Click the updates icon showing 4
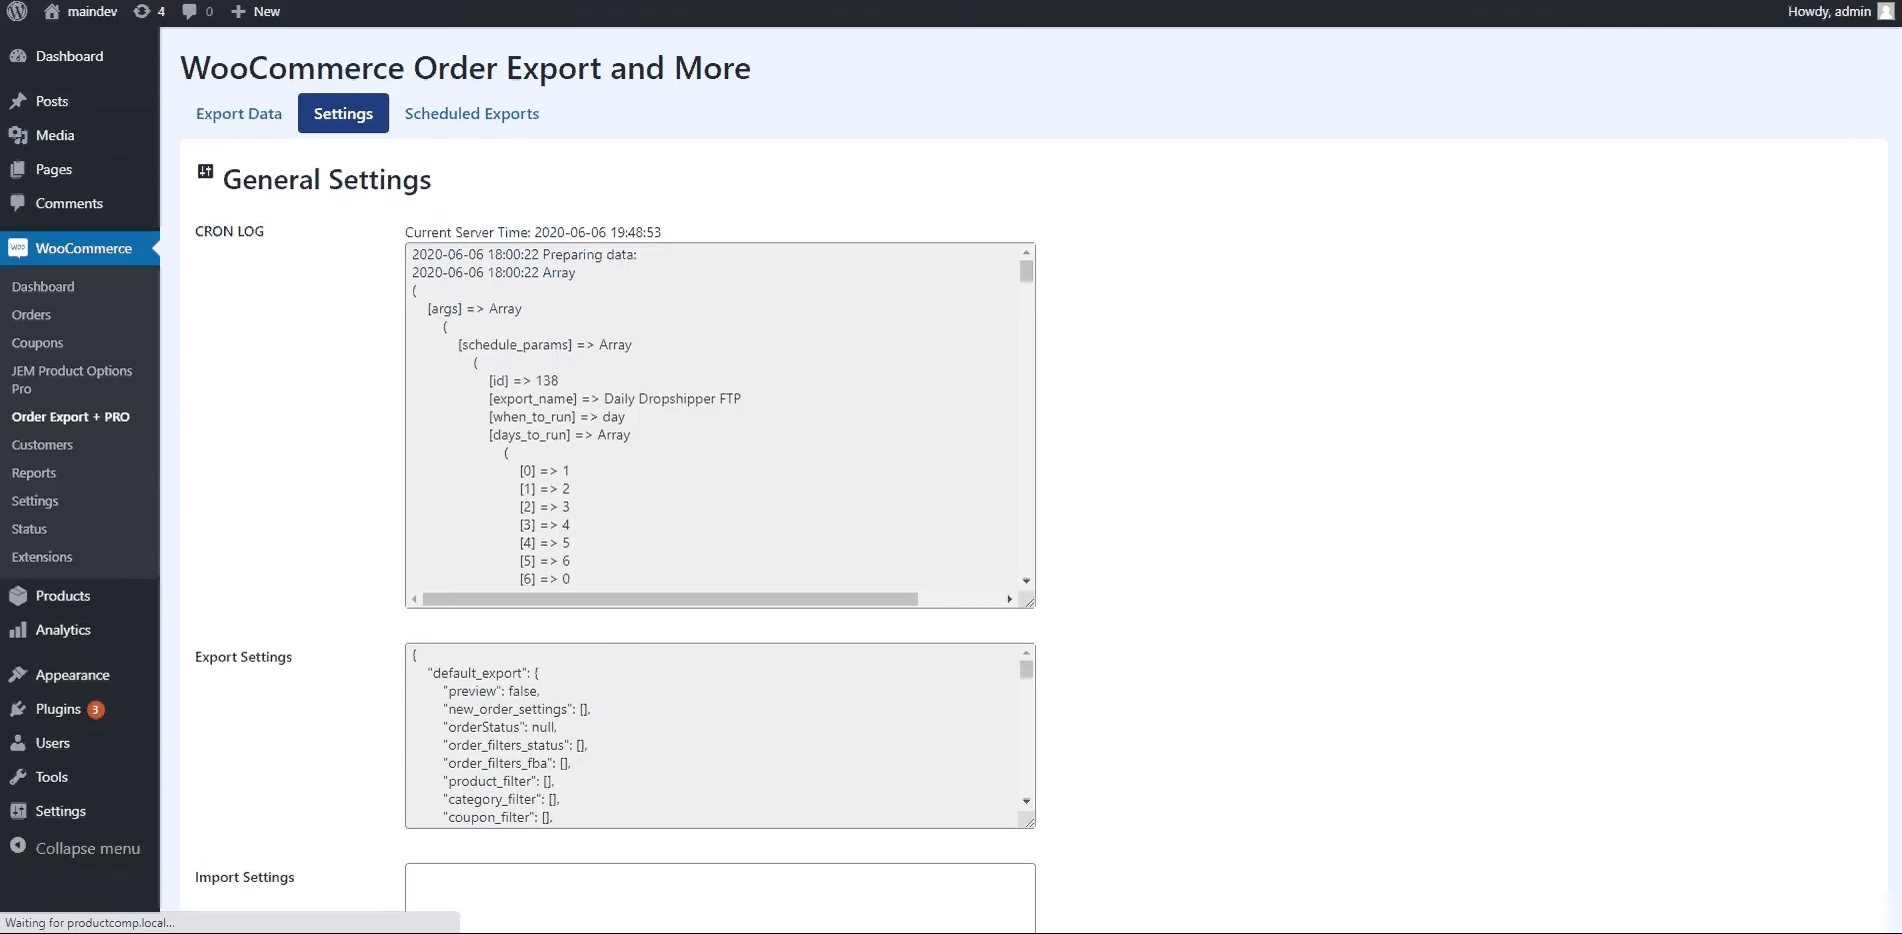 [142, 11]
